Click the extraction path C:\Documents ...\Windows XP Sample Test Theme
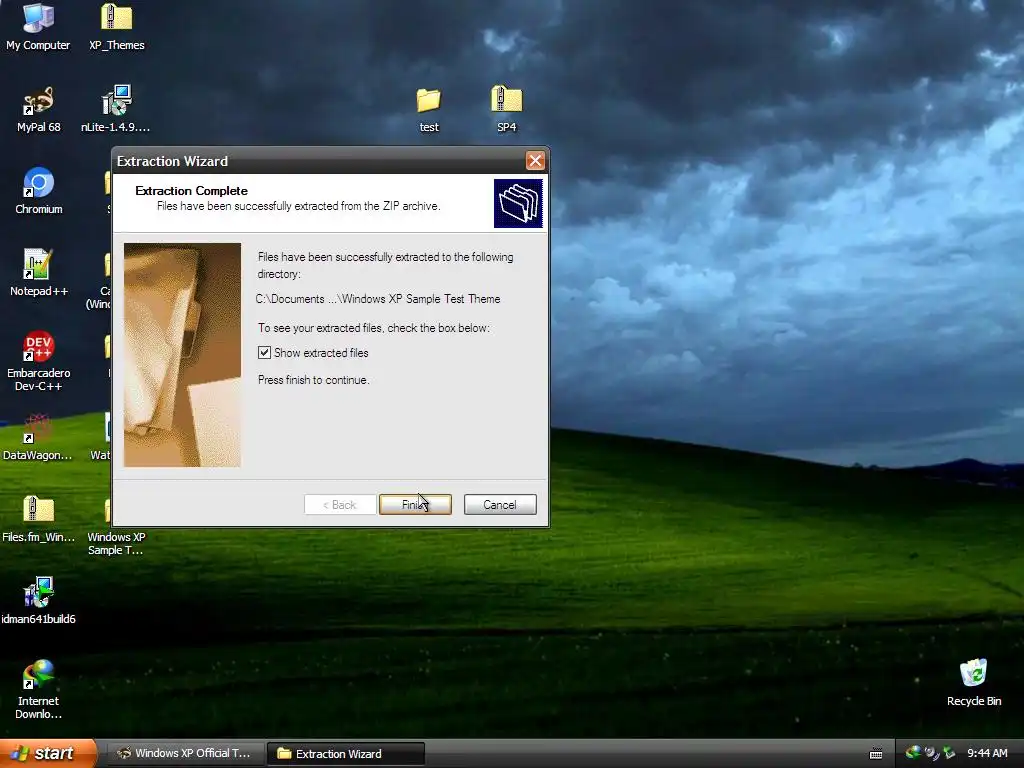 (x=378, y=299)
